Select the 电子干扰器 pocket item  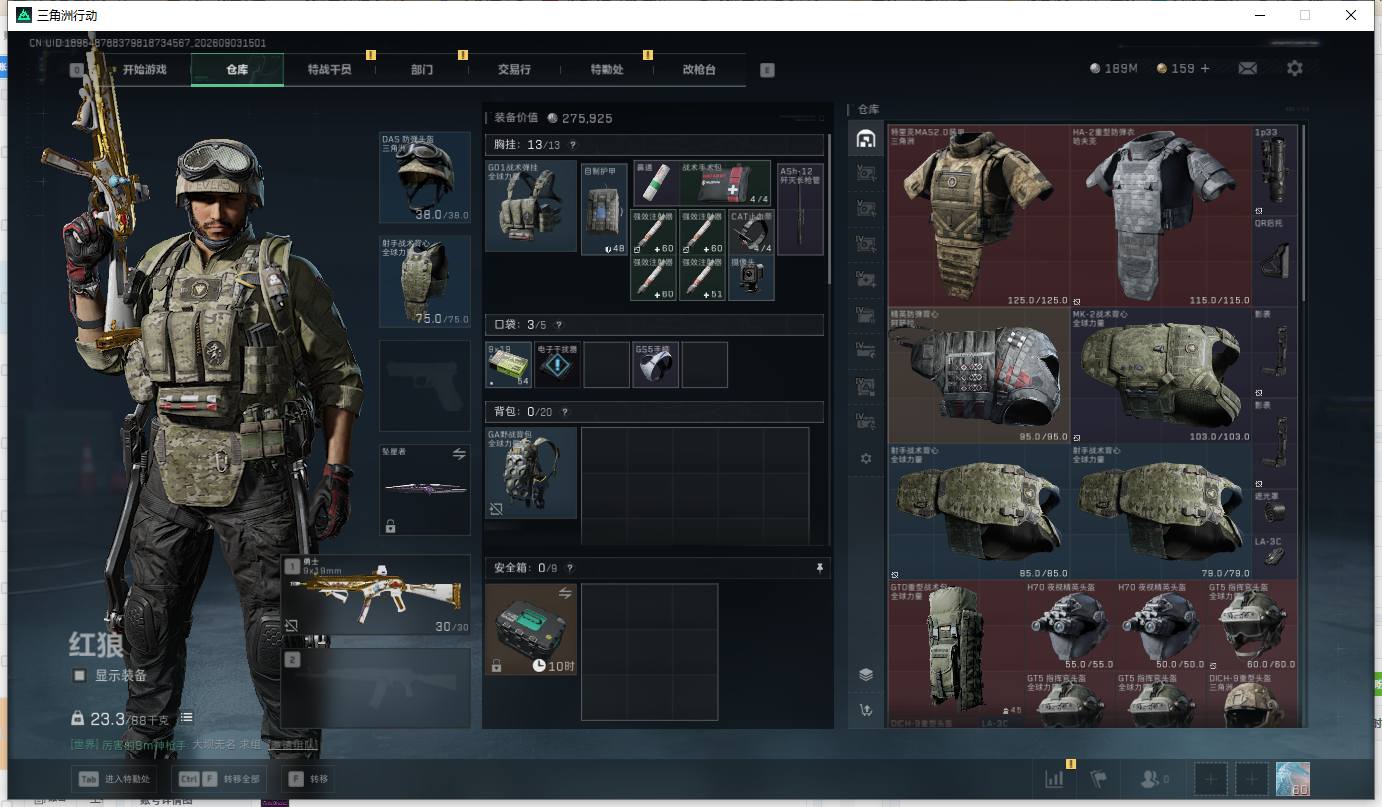(x=557, y=365)
